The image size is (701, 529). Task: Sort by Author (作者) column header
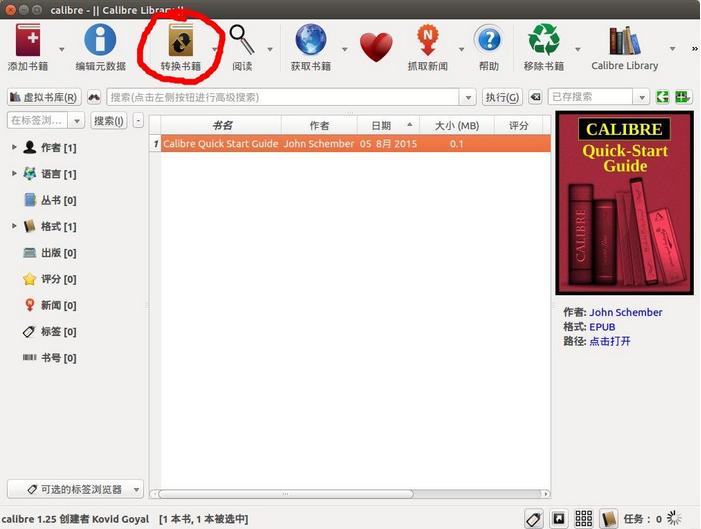tap(319, 125)
